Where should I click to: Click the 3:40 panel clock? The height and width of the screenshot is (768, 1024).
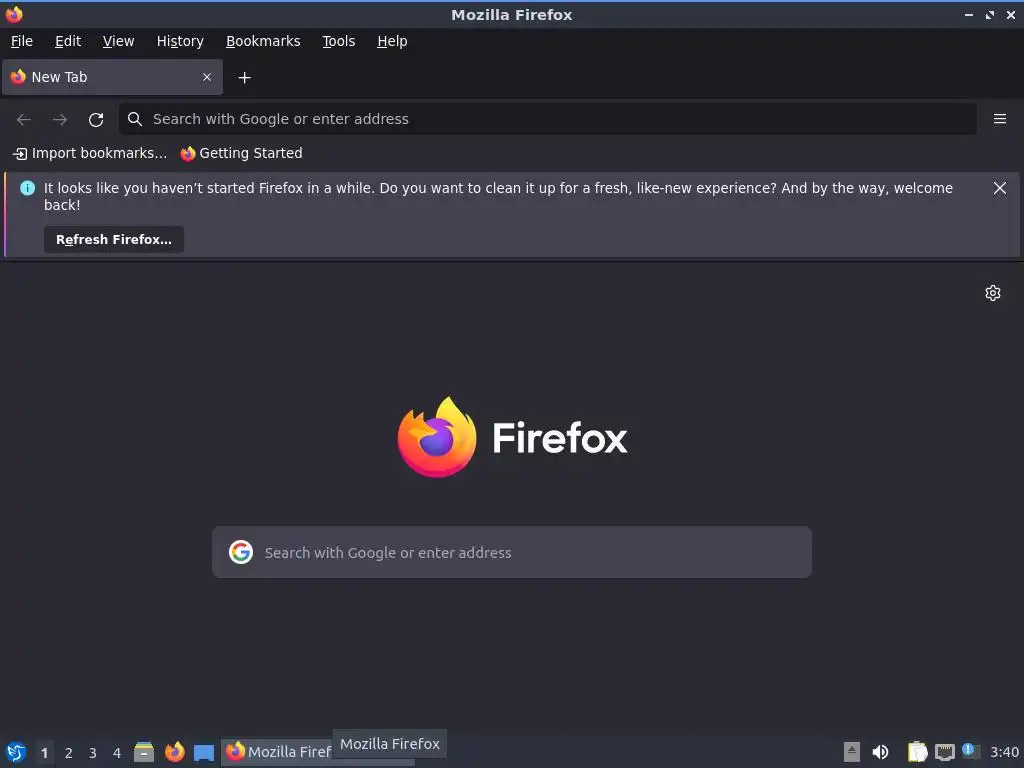pos(1004,752)
